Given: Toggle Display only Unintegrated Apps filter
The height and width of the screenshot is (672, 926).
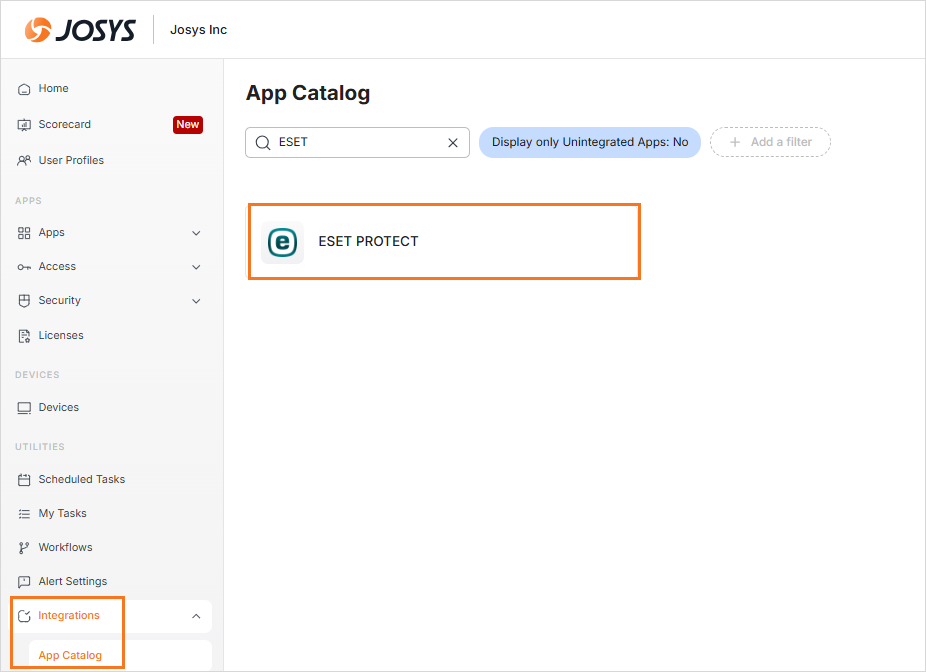Looking at the screenshot, I should (589, 142).
